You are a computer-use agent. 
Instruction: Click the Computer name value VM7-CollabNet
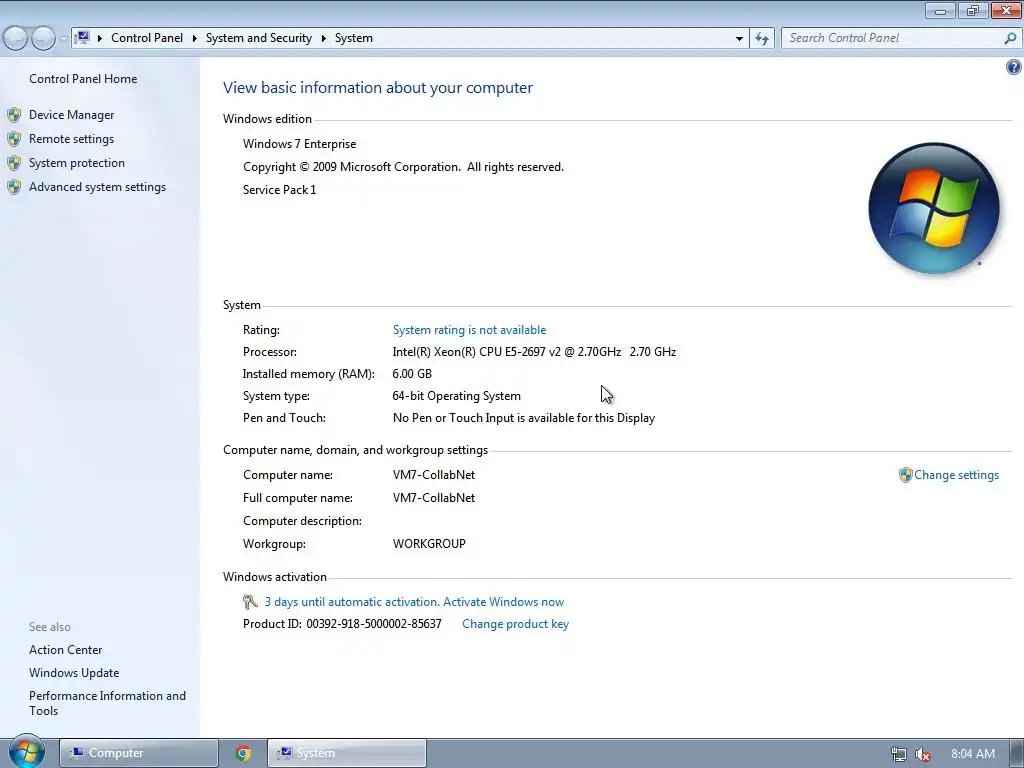(x=434, y=475)
